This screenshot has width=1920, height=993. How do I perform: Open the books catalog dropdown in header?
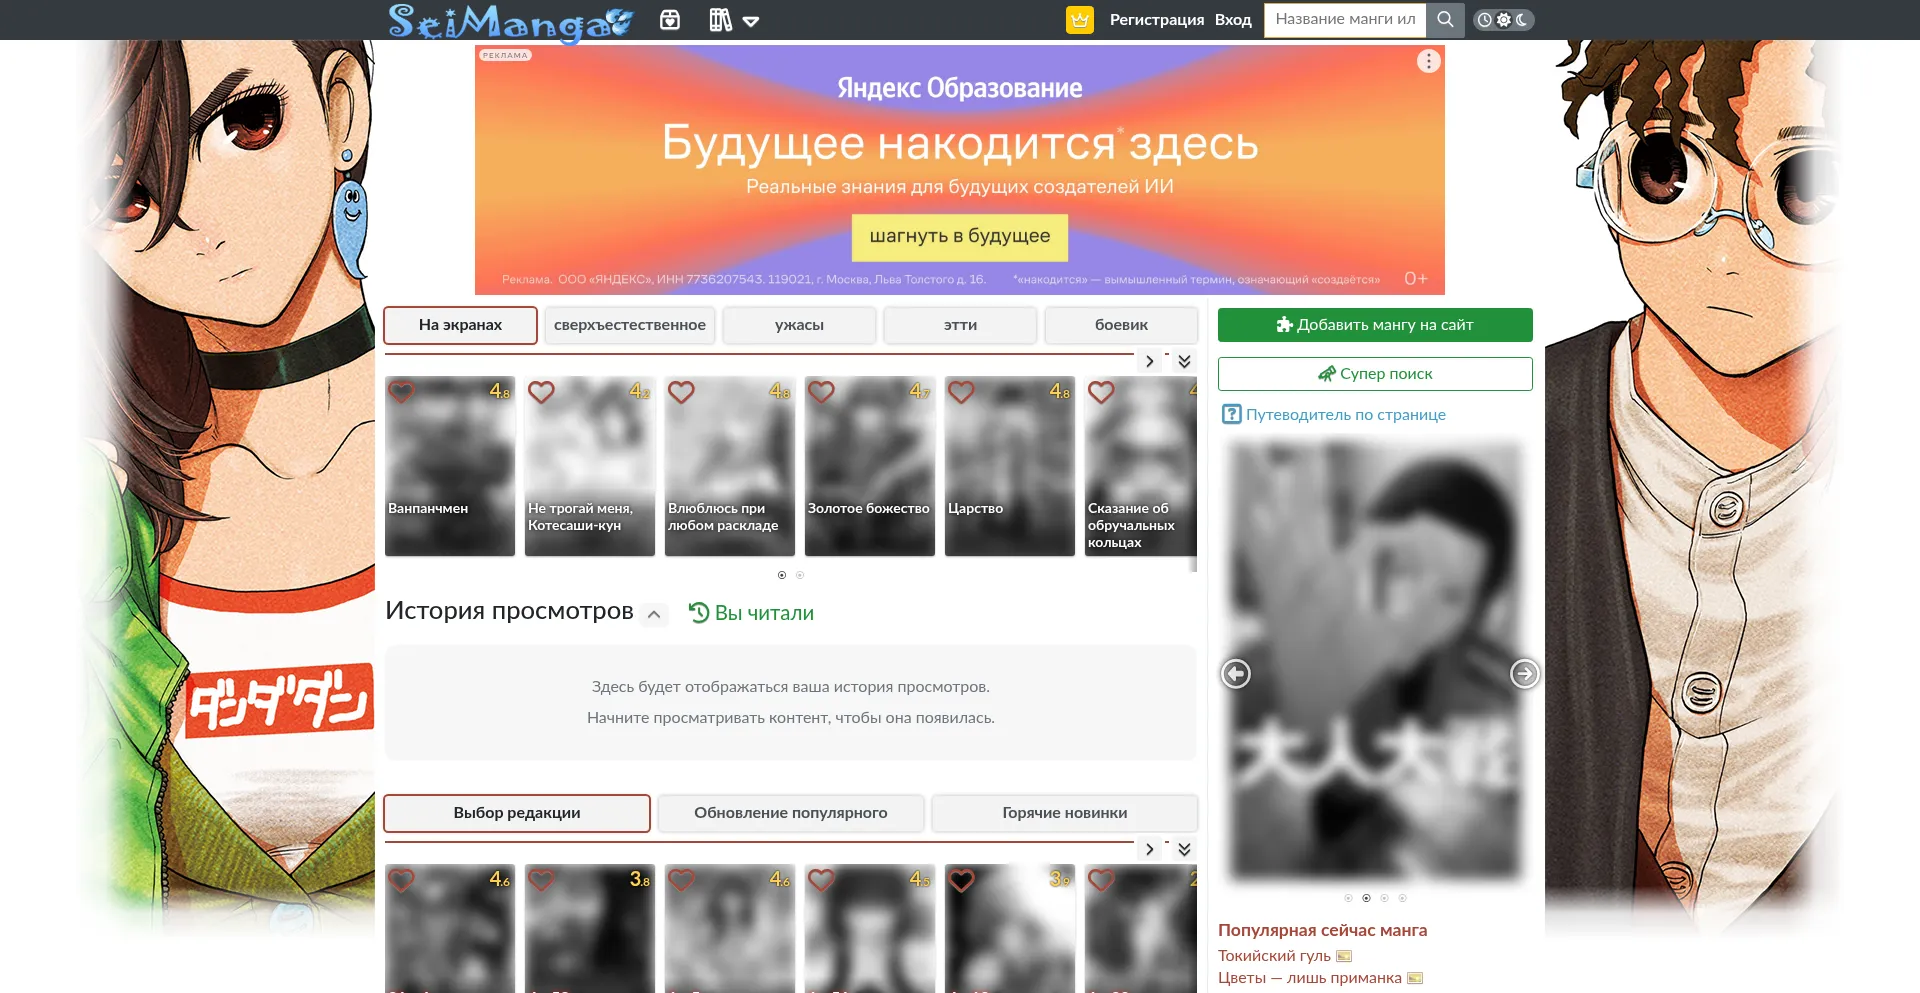click(x=733, y=20)
